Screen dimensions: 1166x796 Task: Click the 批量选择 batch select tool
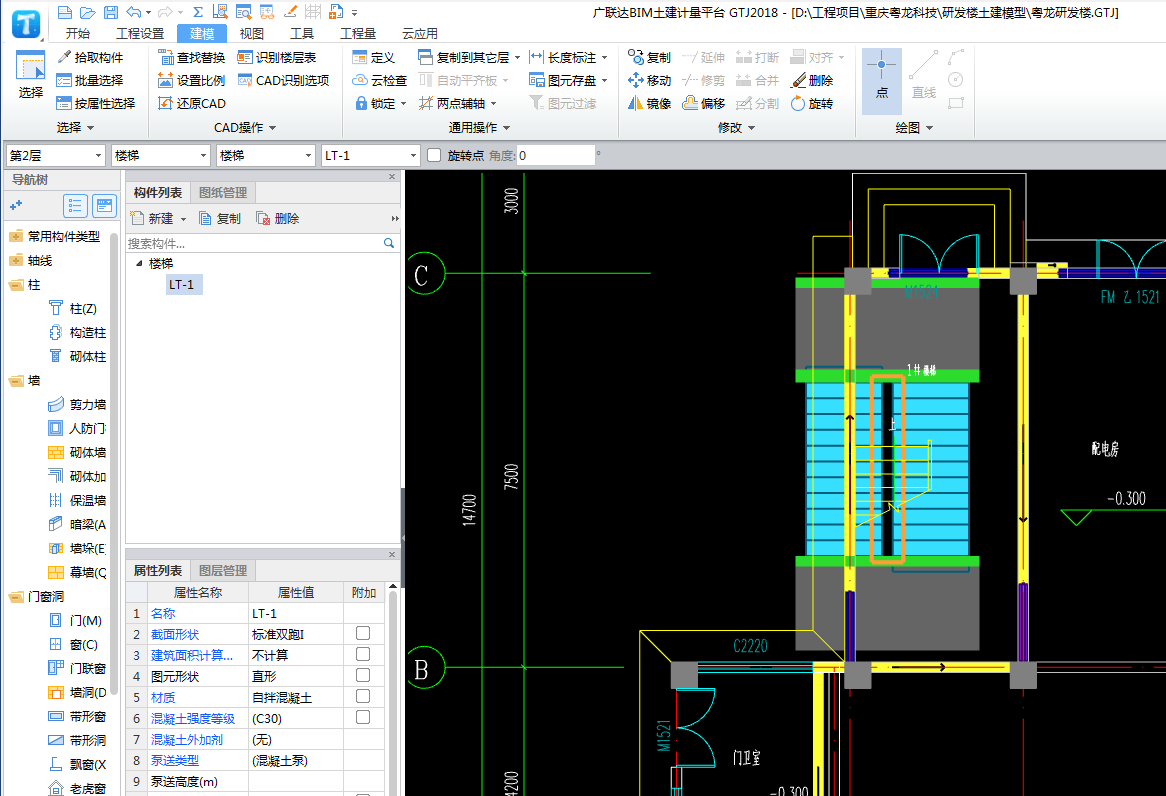[x=90, y=80]
